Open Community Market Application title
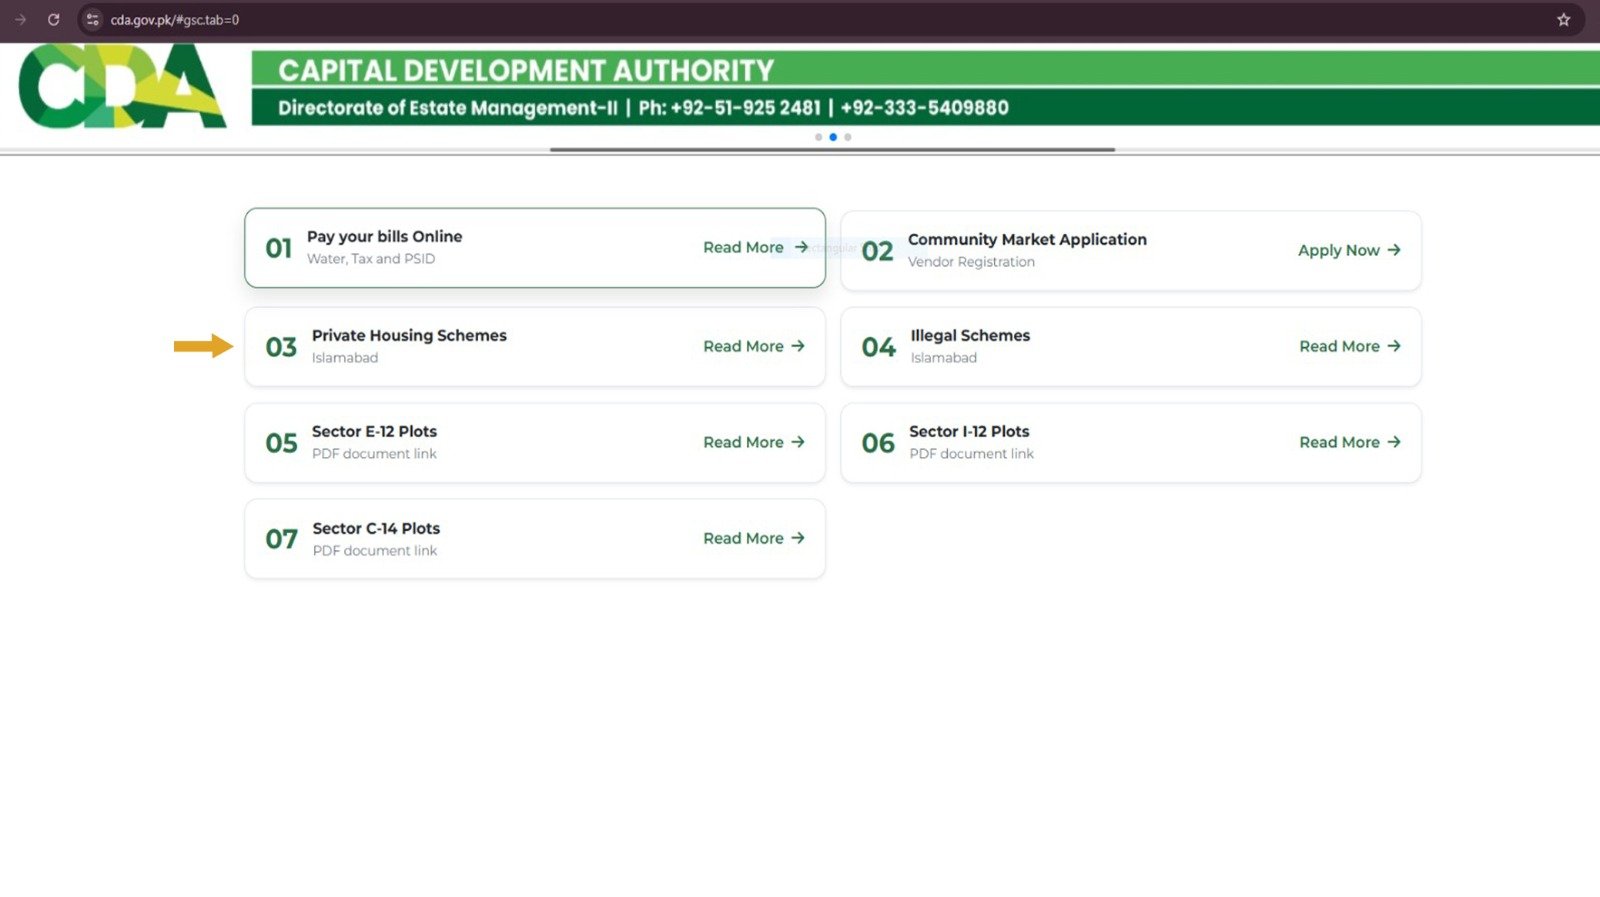Screen dimensions: 1600x897 tap(1027, 239)
